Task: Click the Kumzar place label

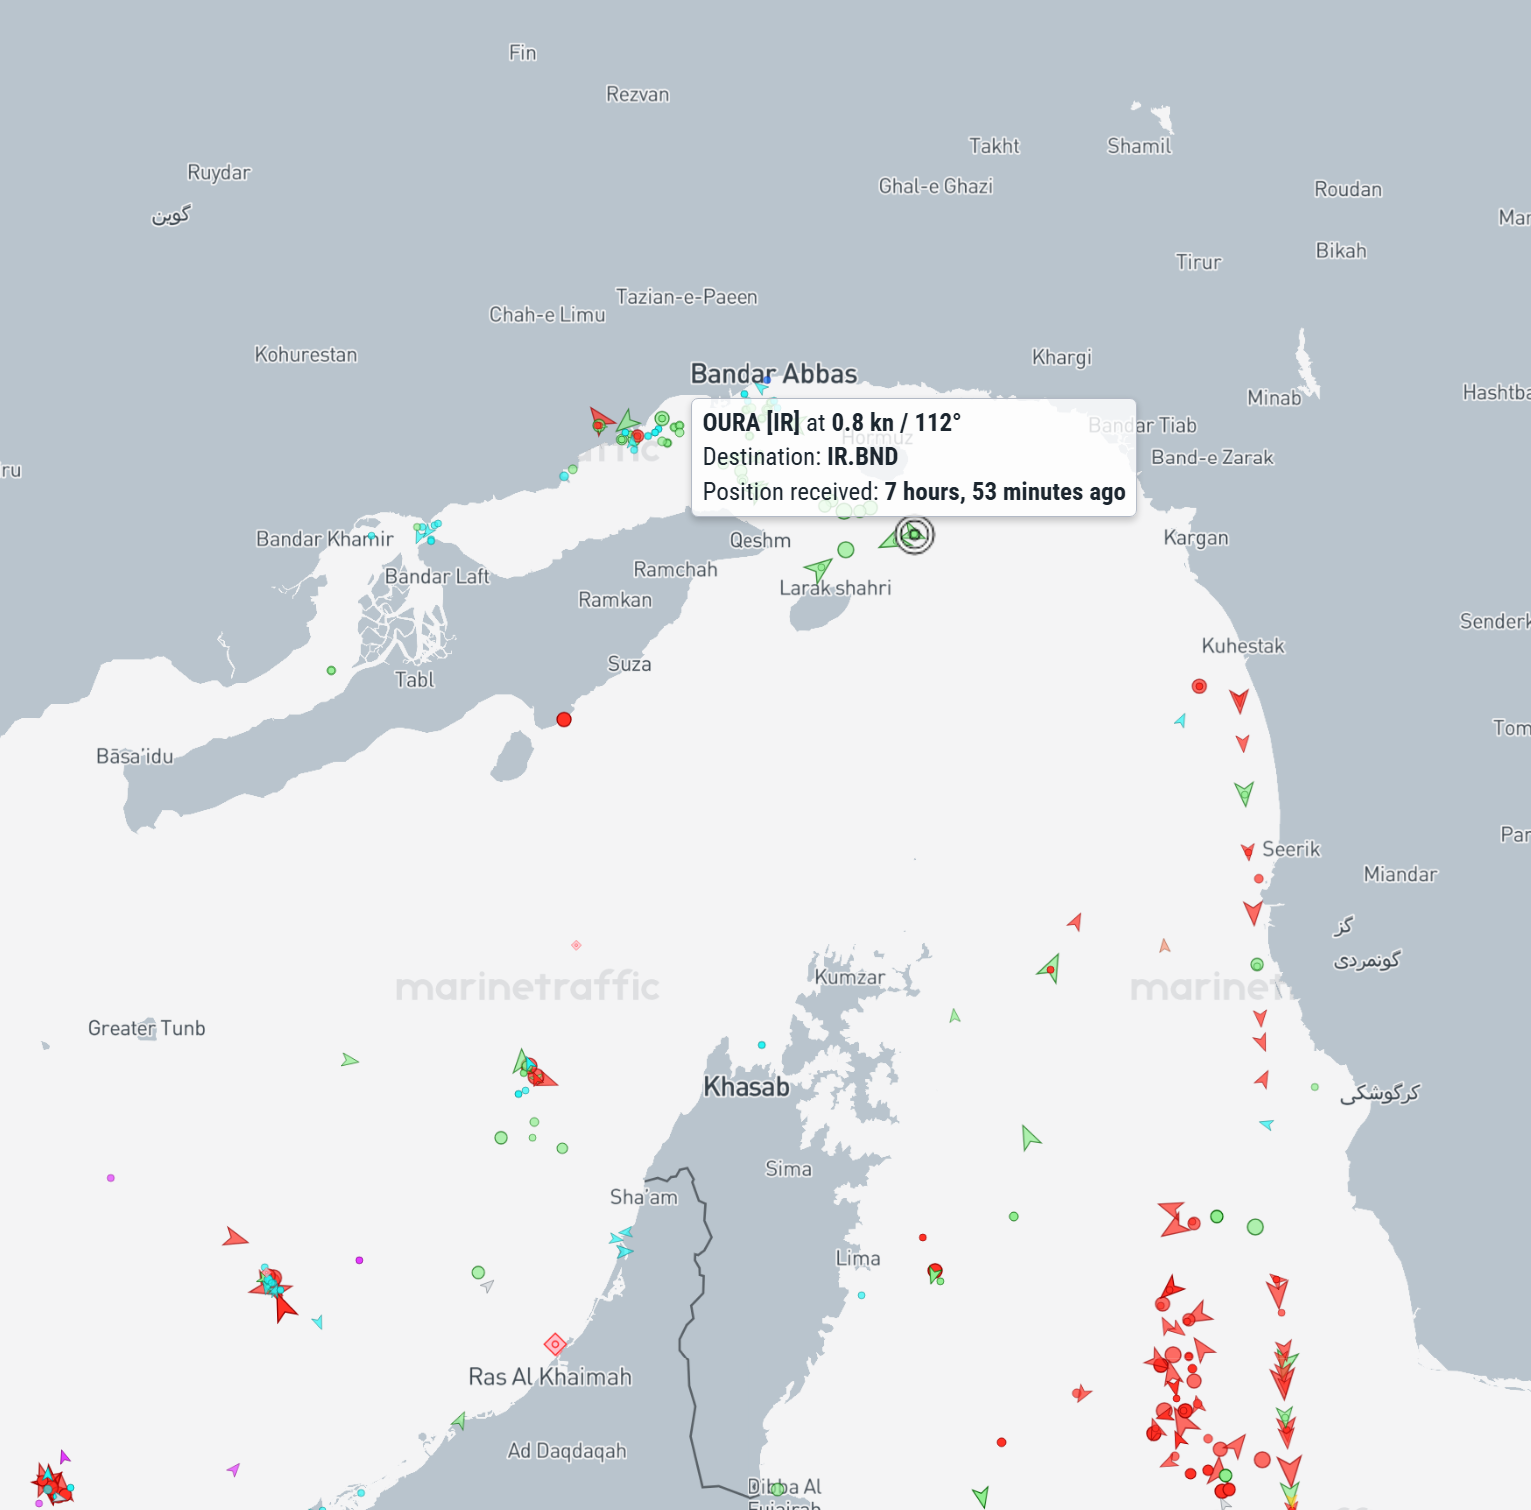Action: [850, 977]
